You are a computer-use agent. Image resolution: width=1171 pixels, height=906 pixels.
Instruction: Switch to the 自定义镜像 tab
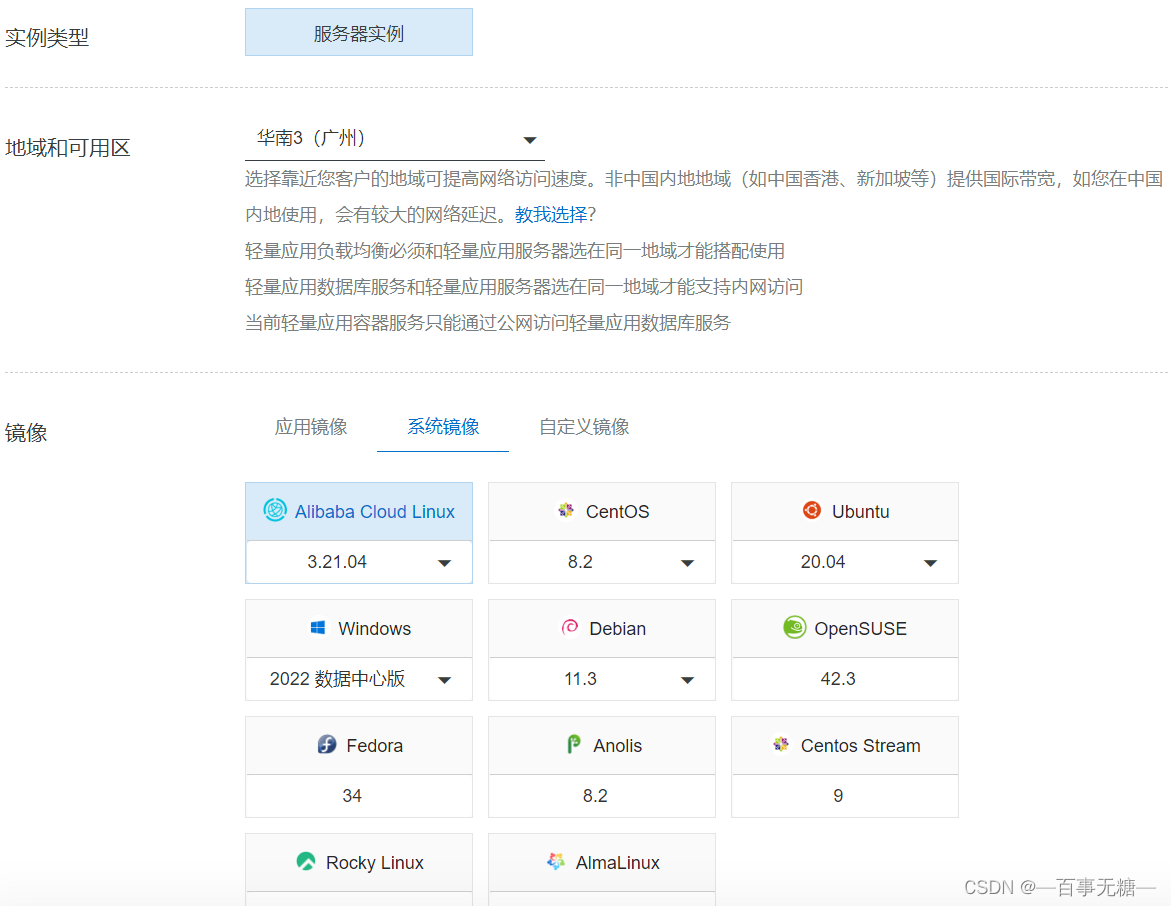(584, 426)
